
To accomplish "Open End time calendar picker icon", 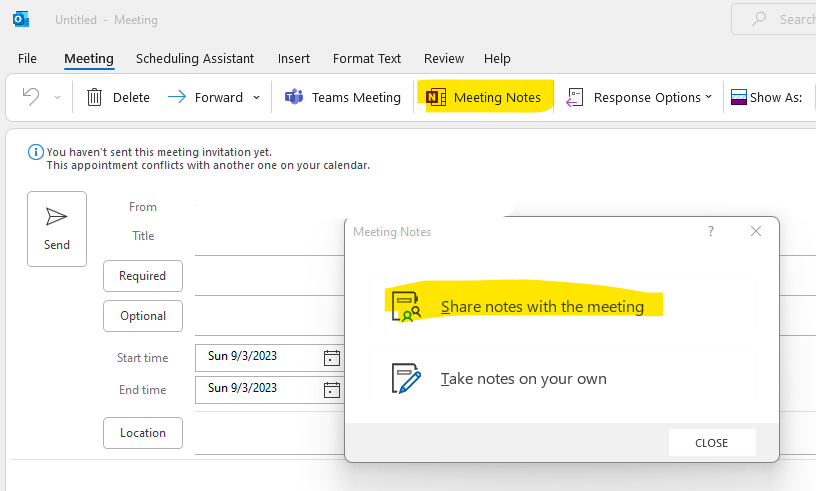I will [332, 390].
